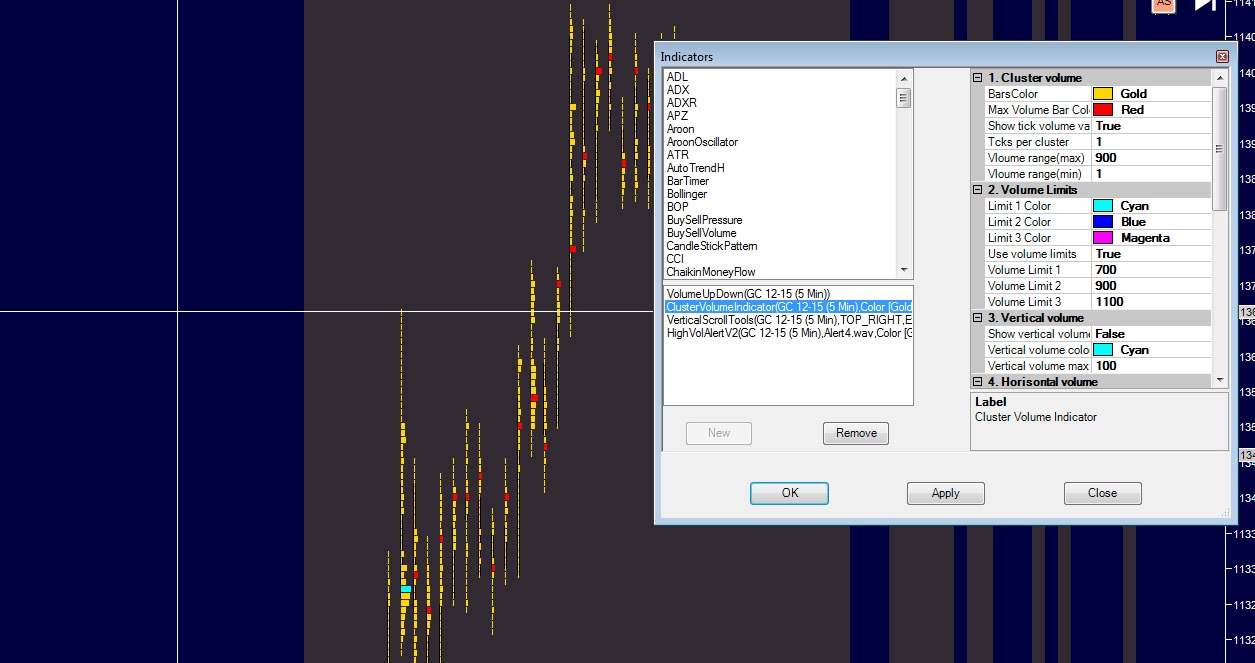Click the Gold BarsColor swatch
Image resolution: width=1255 pixels, height=663 pixels.
[x=1103, y=94]
